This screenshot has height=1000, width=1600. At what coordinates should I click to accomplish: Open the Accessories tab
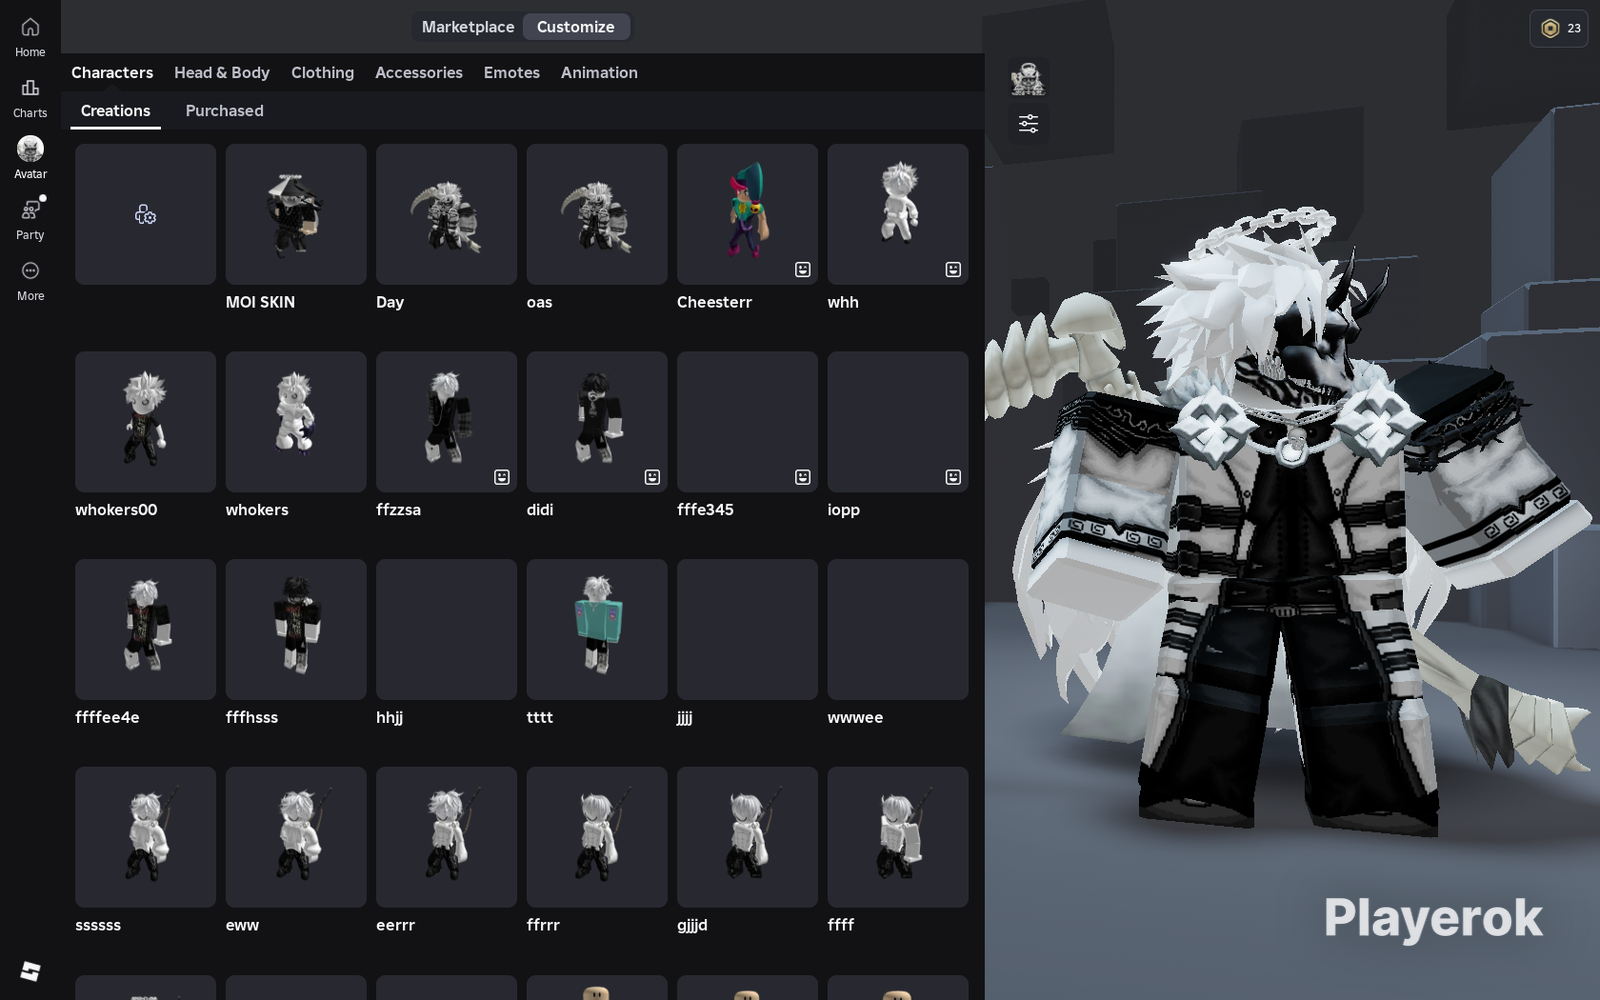419,72
